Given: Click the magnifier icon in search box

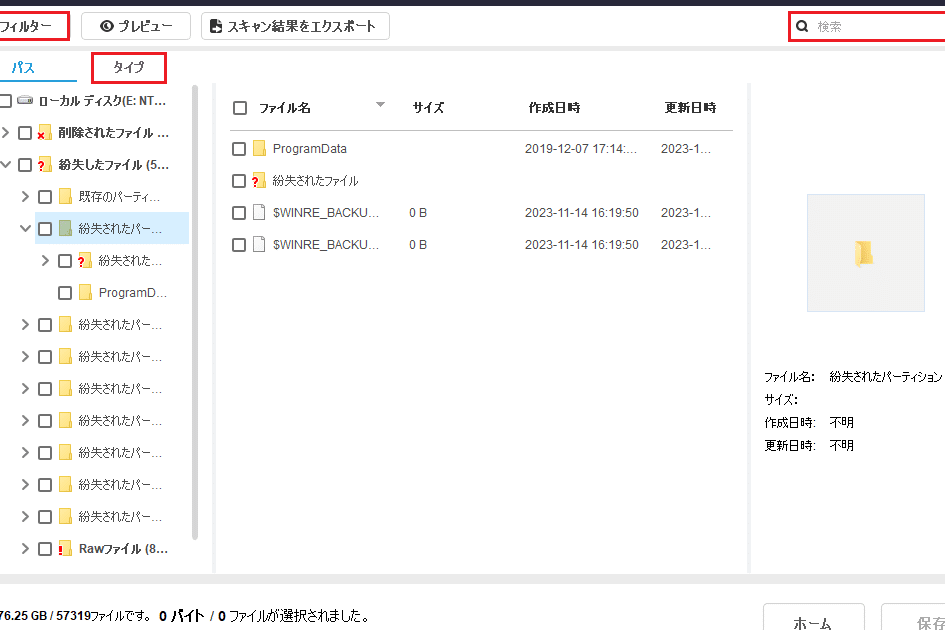Looking at the screenshot, I should pyautogui.click(x=802, y=27).
